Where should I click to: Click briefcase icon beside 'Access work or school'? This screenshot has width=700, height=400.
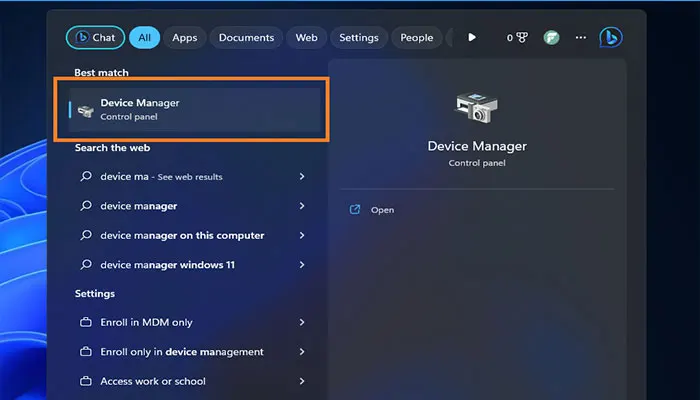(x=86, y=381)
